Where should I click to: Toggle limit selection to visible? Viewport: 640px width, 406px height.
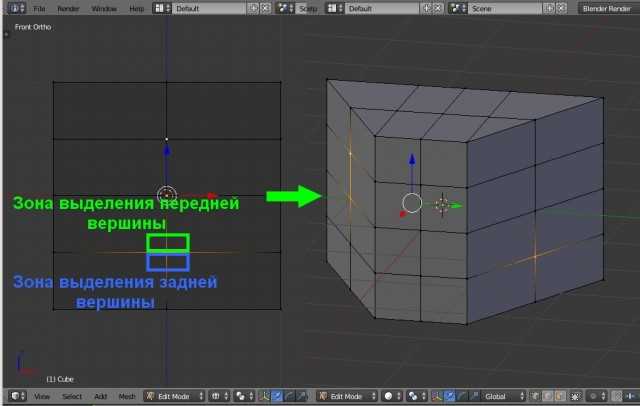tap(576, 396)
